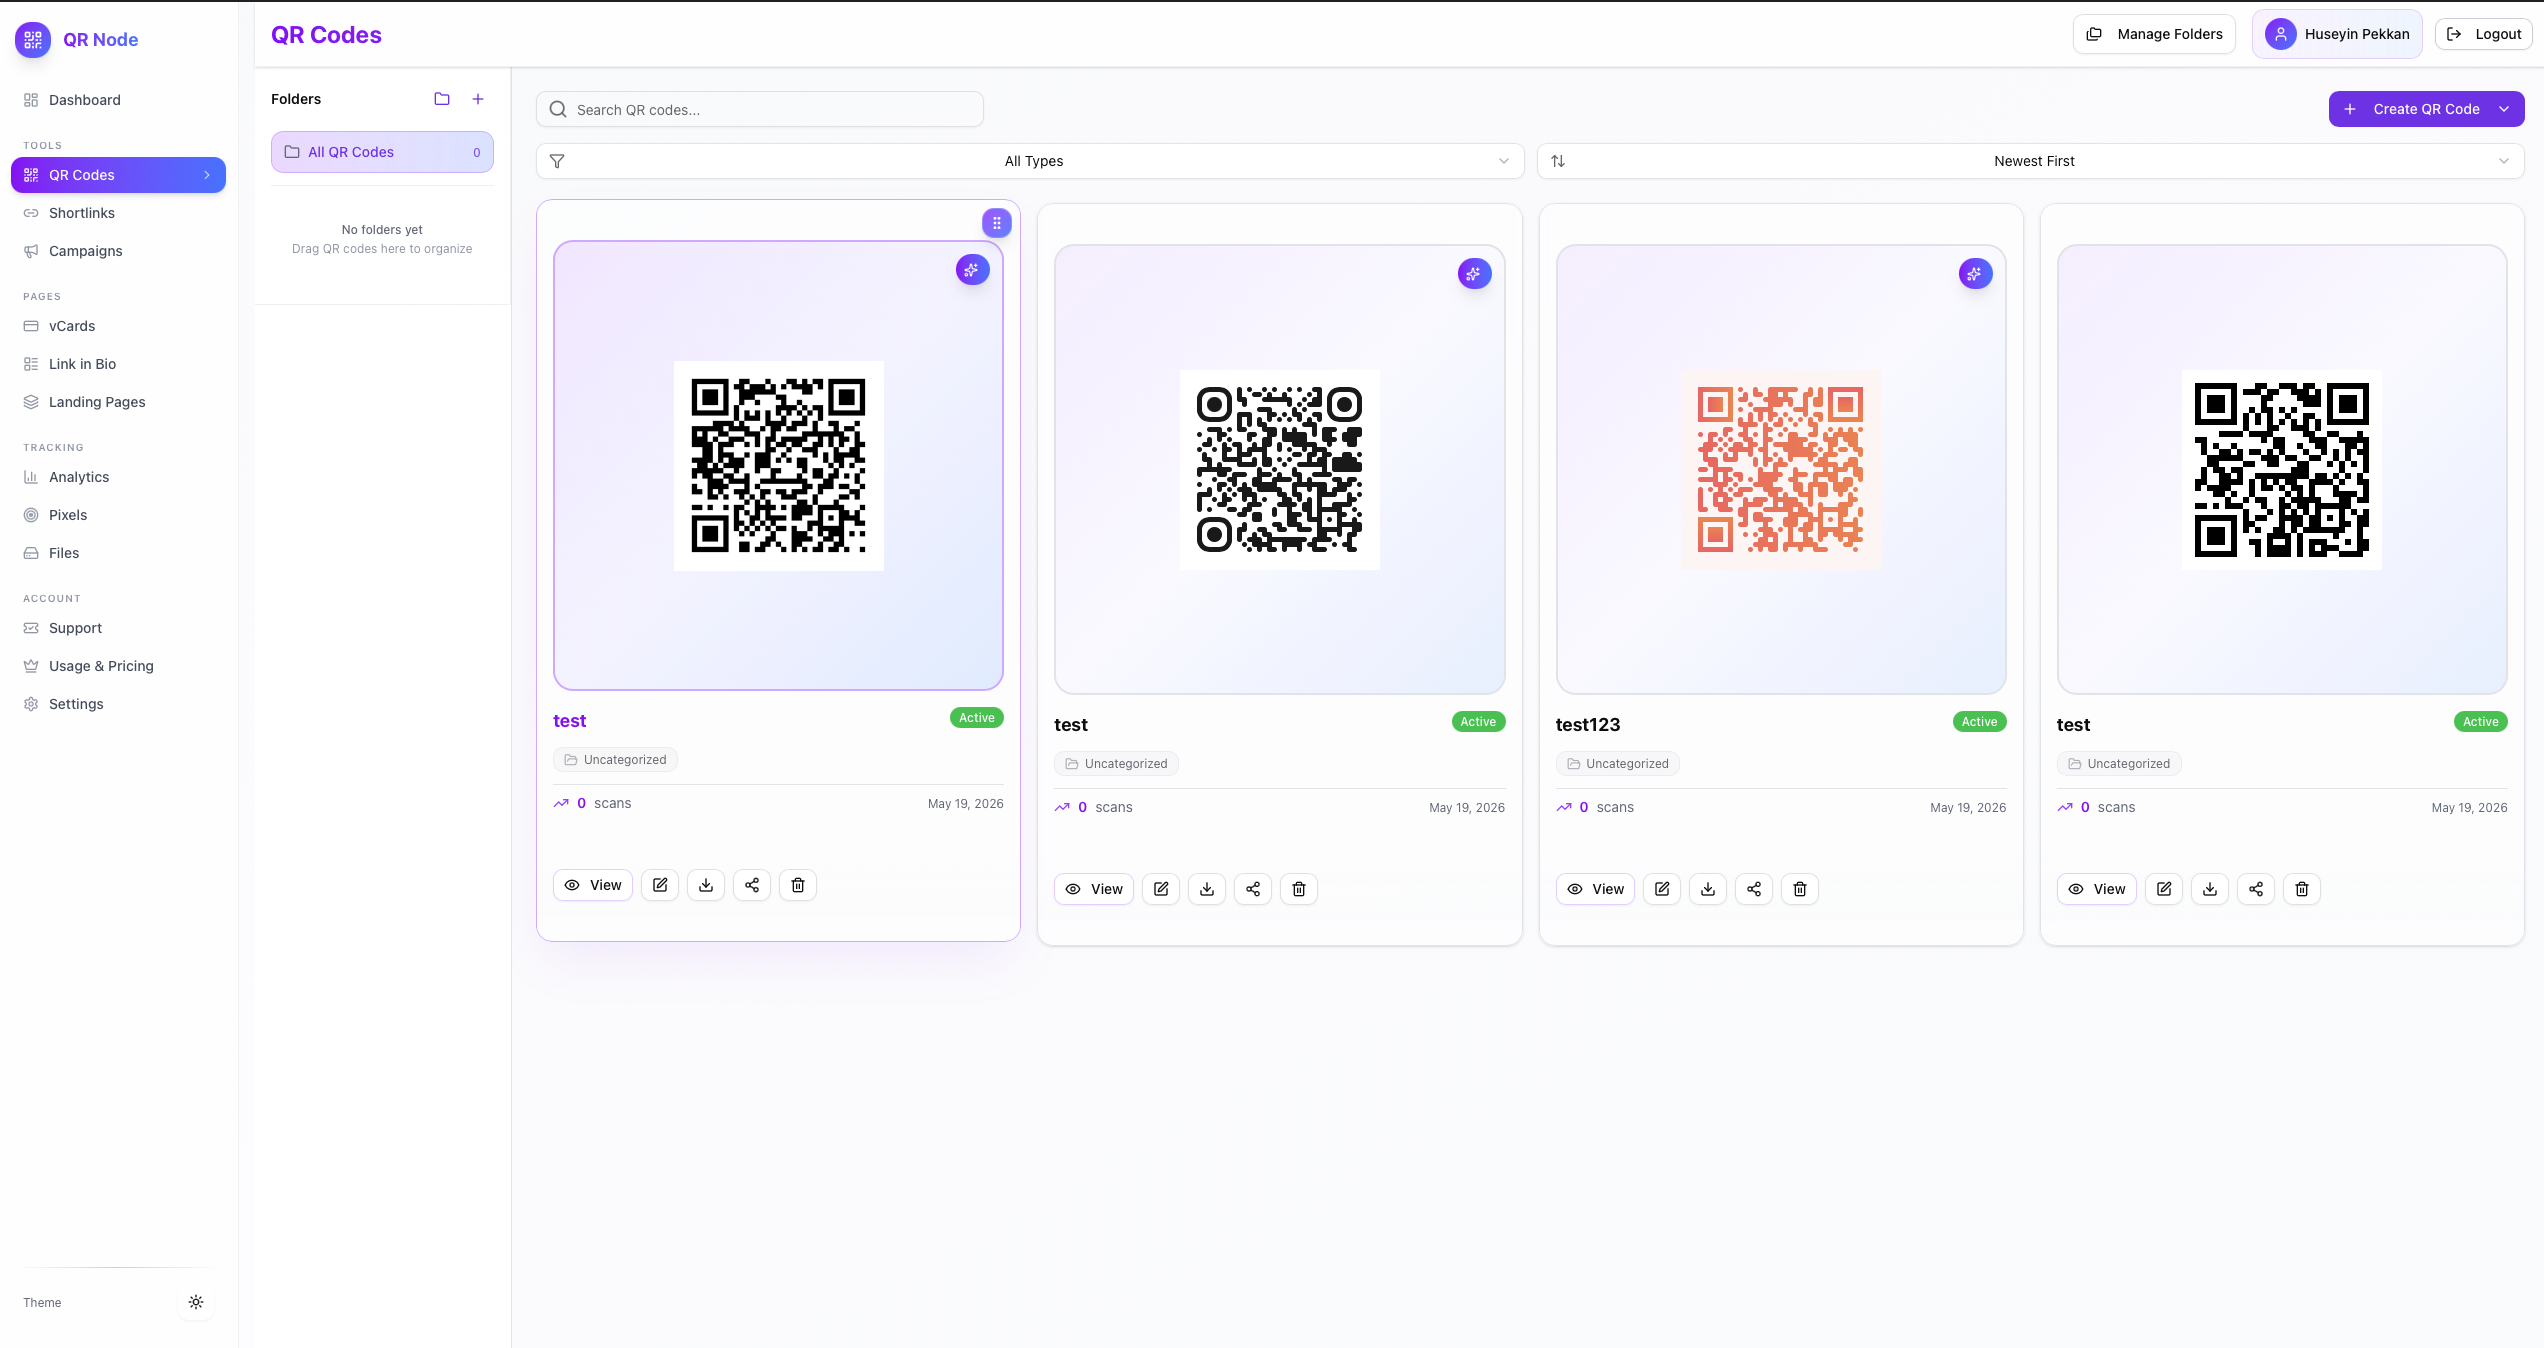Click the Logout button
2544x1348 pixels.
coord(2483,34)
